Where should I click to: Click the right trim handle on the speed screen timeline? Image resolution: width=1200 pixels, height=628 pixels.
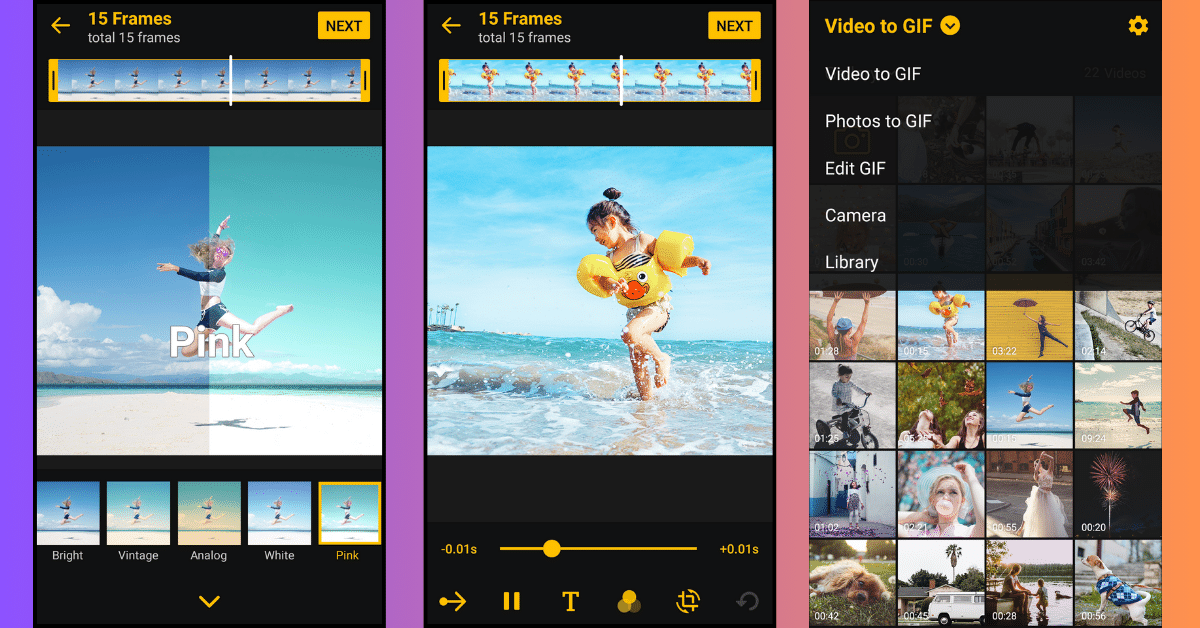[x=756, y=81]
